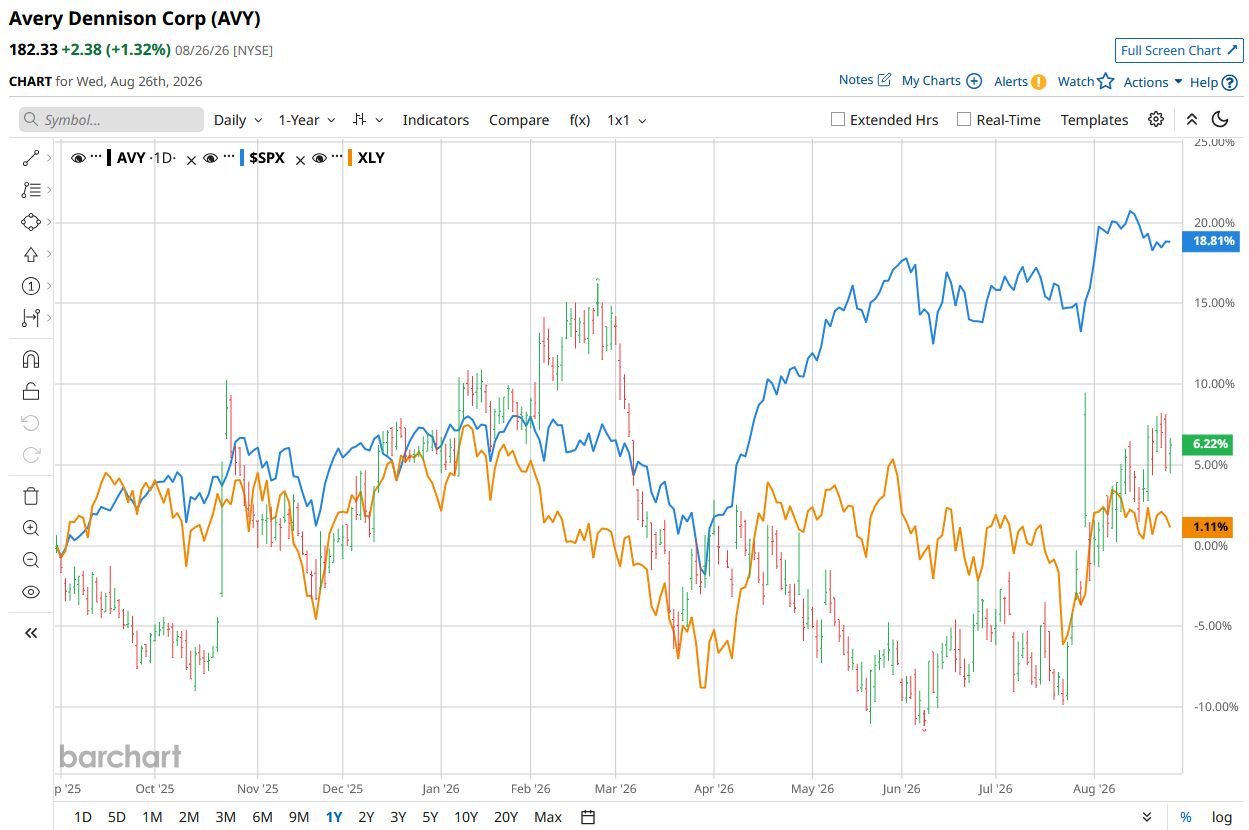
Task: Click the zoom out magnifier
Action: [30, 560]
